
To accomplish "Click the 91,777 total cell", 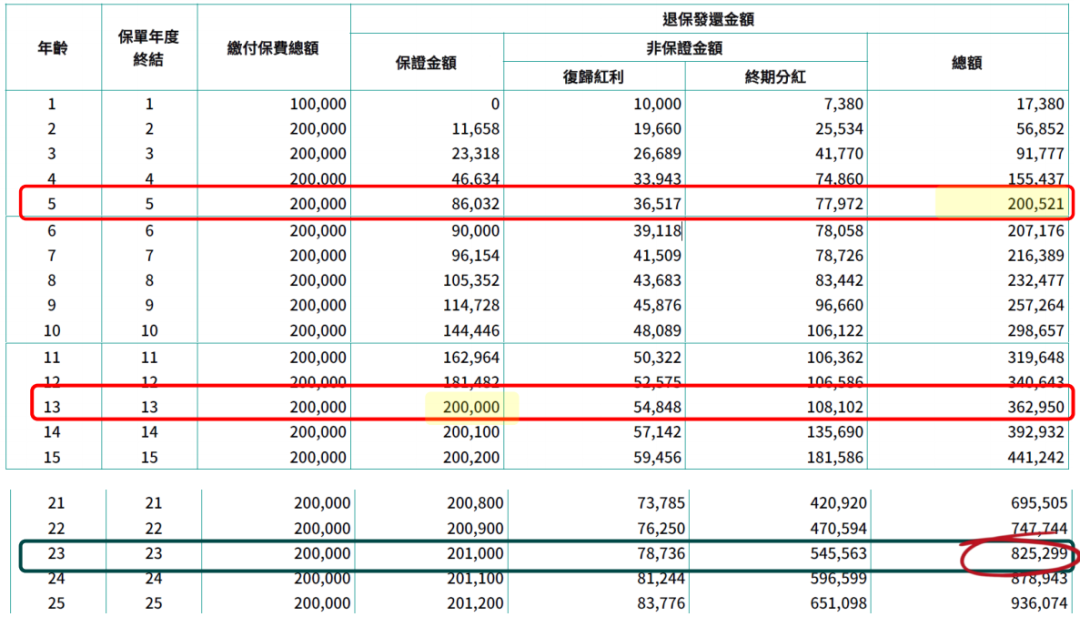I will tap(1040, 154).
